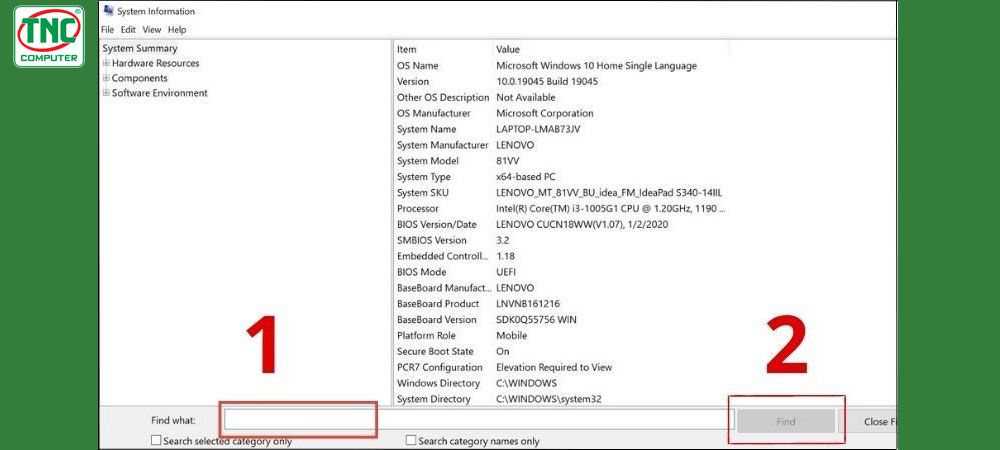This screenshot has width=1000, height=450.
Task: Open the Help menu
Action: [x=177, y=30]
